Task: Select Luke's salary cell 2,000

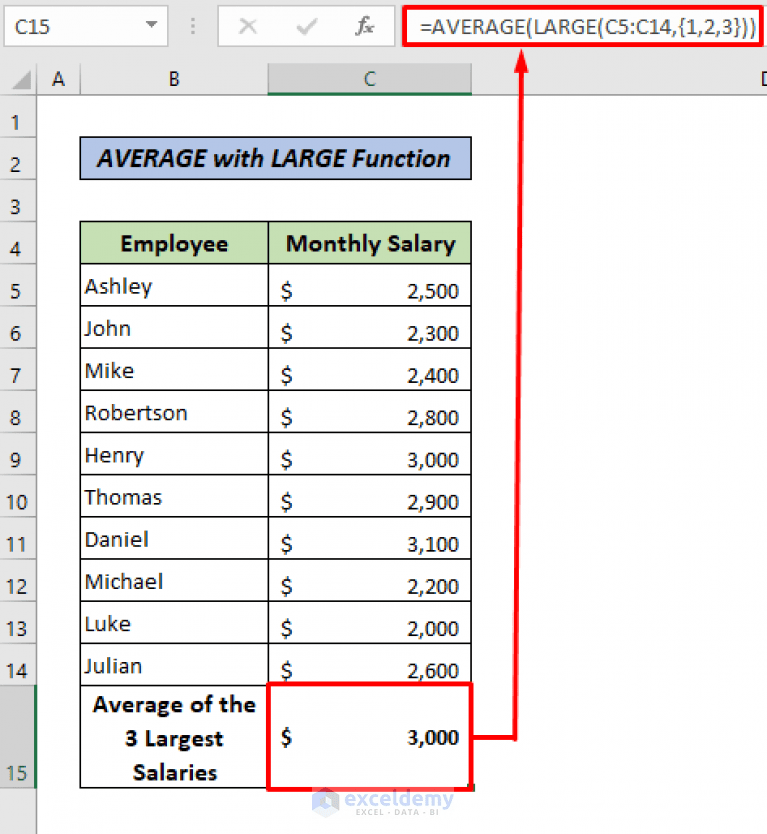Action: coord(370,623)
